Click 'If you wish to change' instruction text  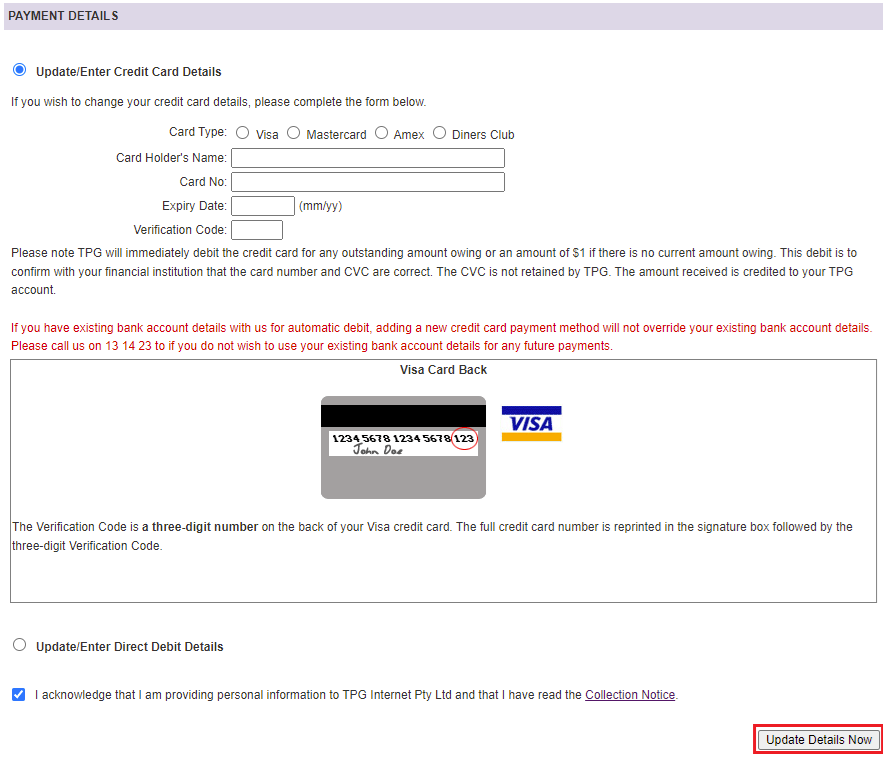(x=218, y=102)
